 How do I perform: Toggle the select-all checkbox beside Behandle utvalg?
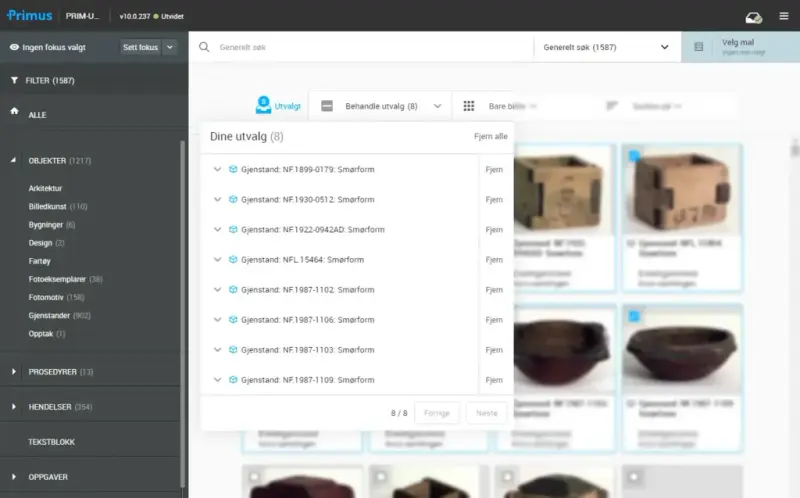327,105
